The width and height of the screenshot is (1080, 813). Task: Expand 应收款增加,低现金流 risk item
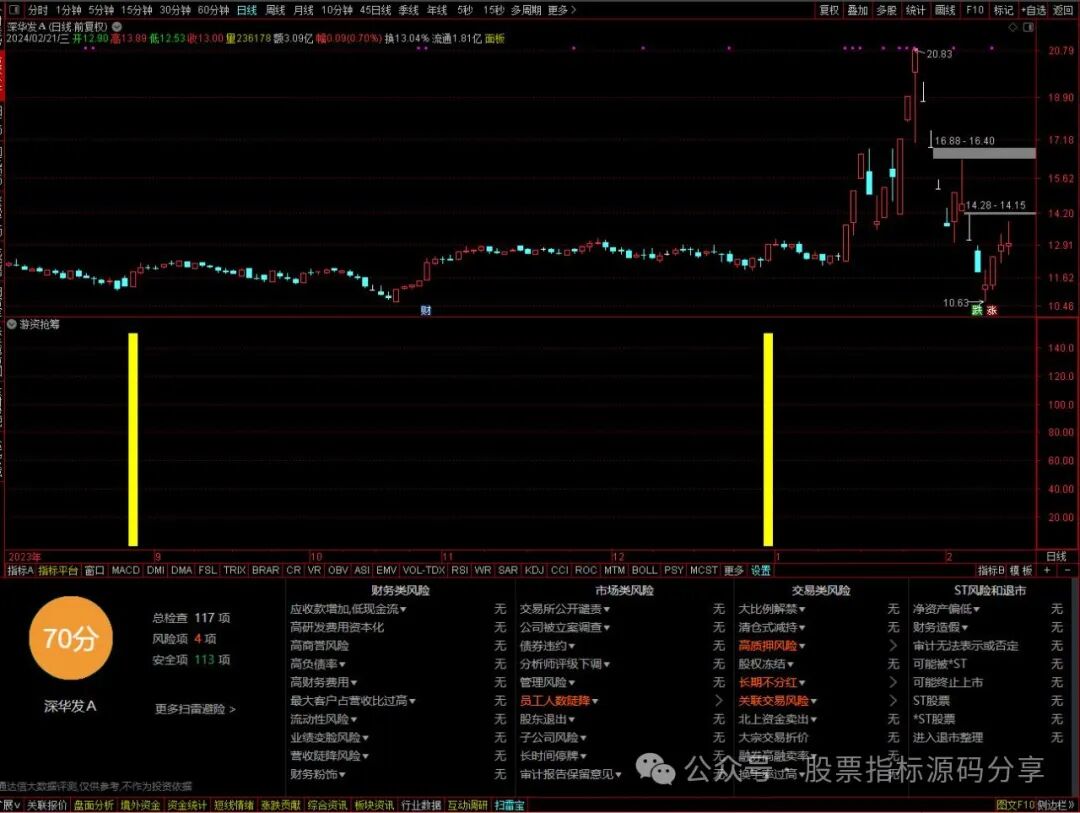(348, 609)
